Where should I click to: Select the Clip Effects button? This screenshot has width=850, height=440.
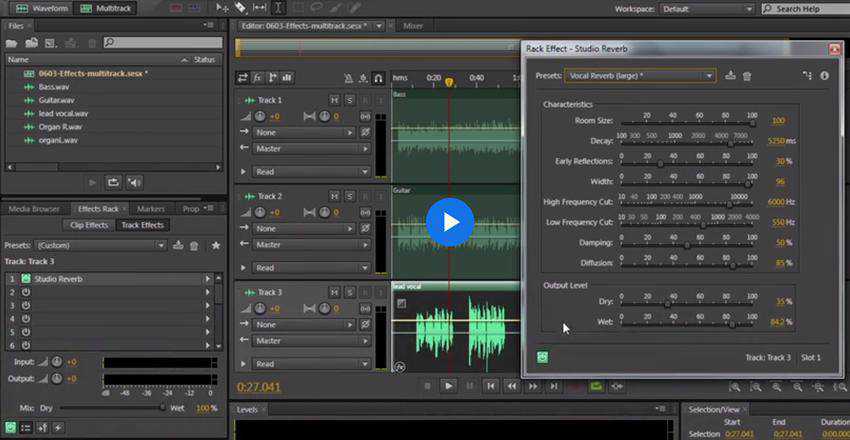[x=89, y=225]
